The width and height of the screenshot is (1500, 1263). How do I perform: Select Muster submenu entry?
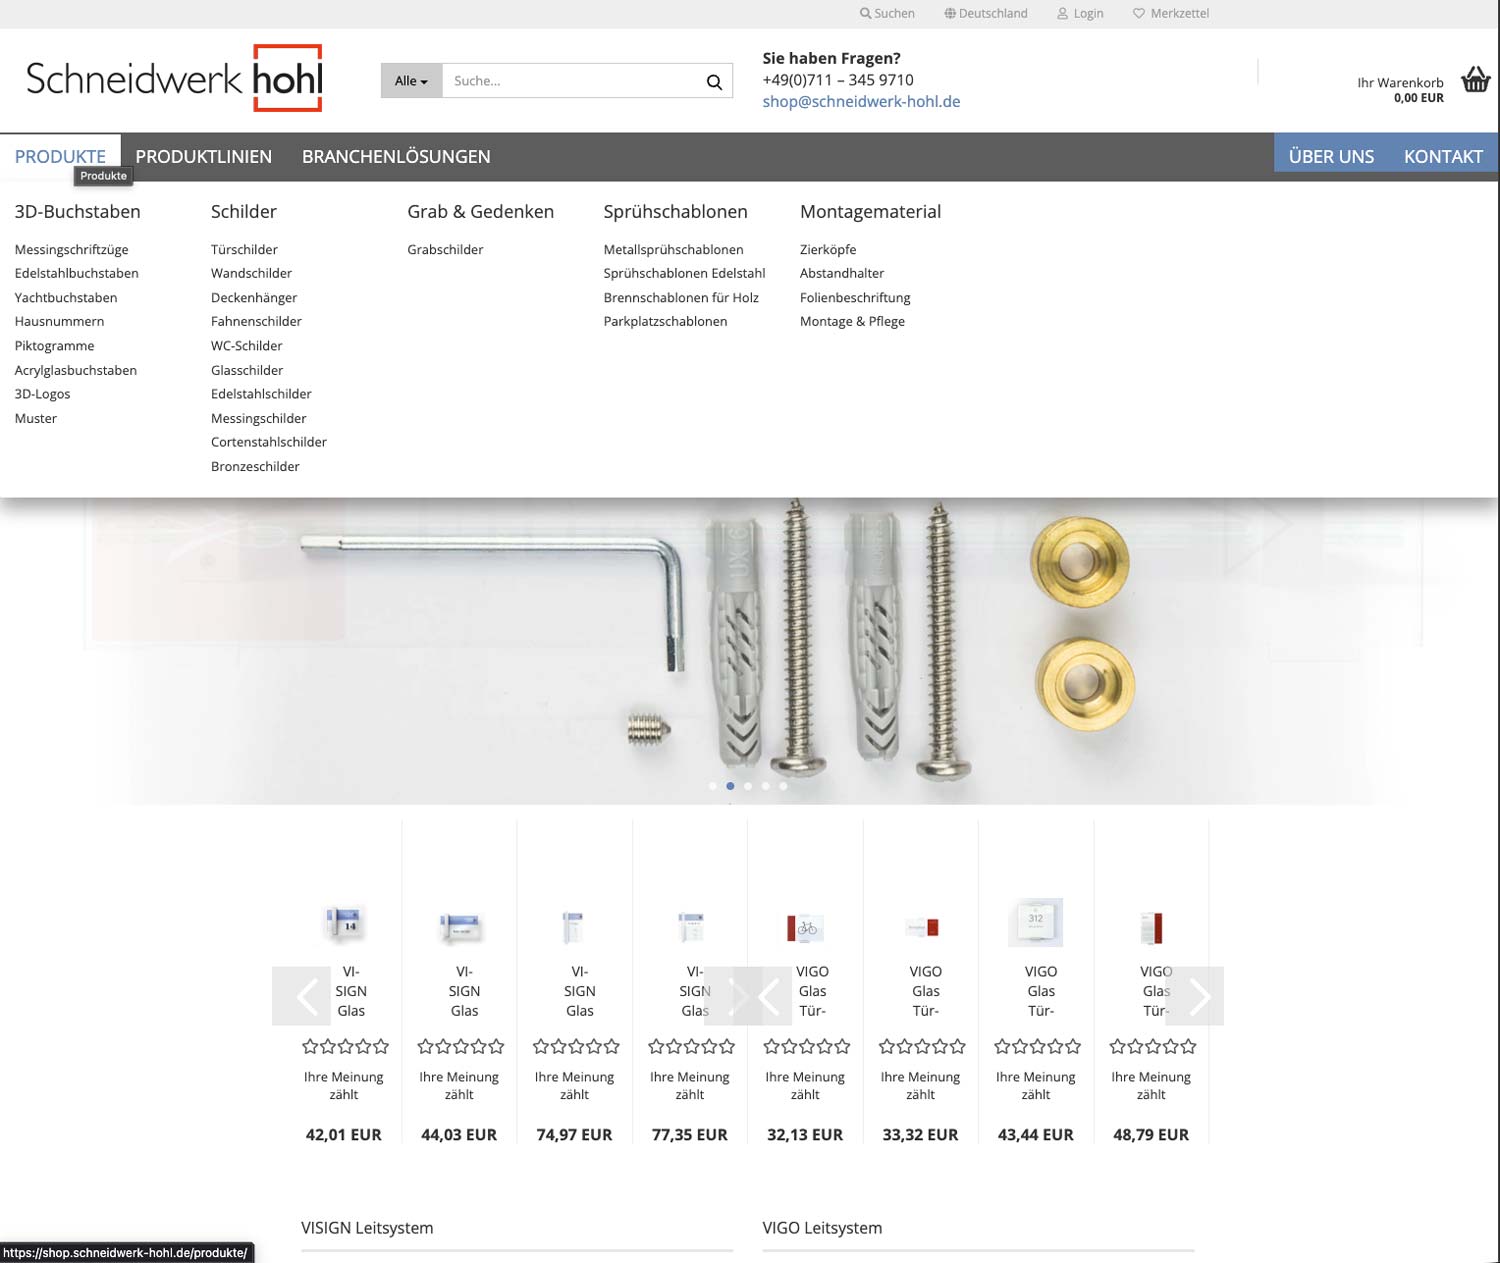tap(35, 418)
